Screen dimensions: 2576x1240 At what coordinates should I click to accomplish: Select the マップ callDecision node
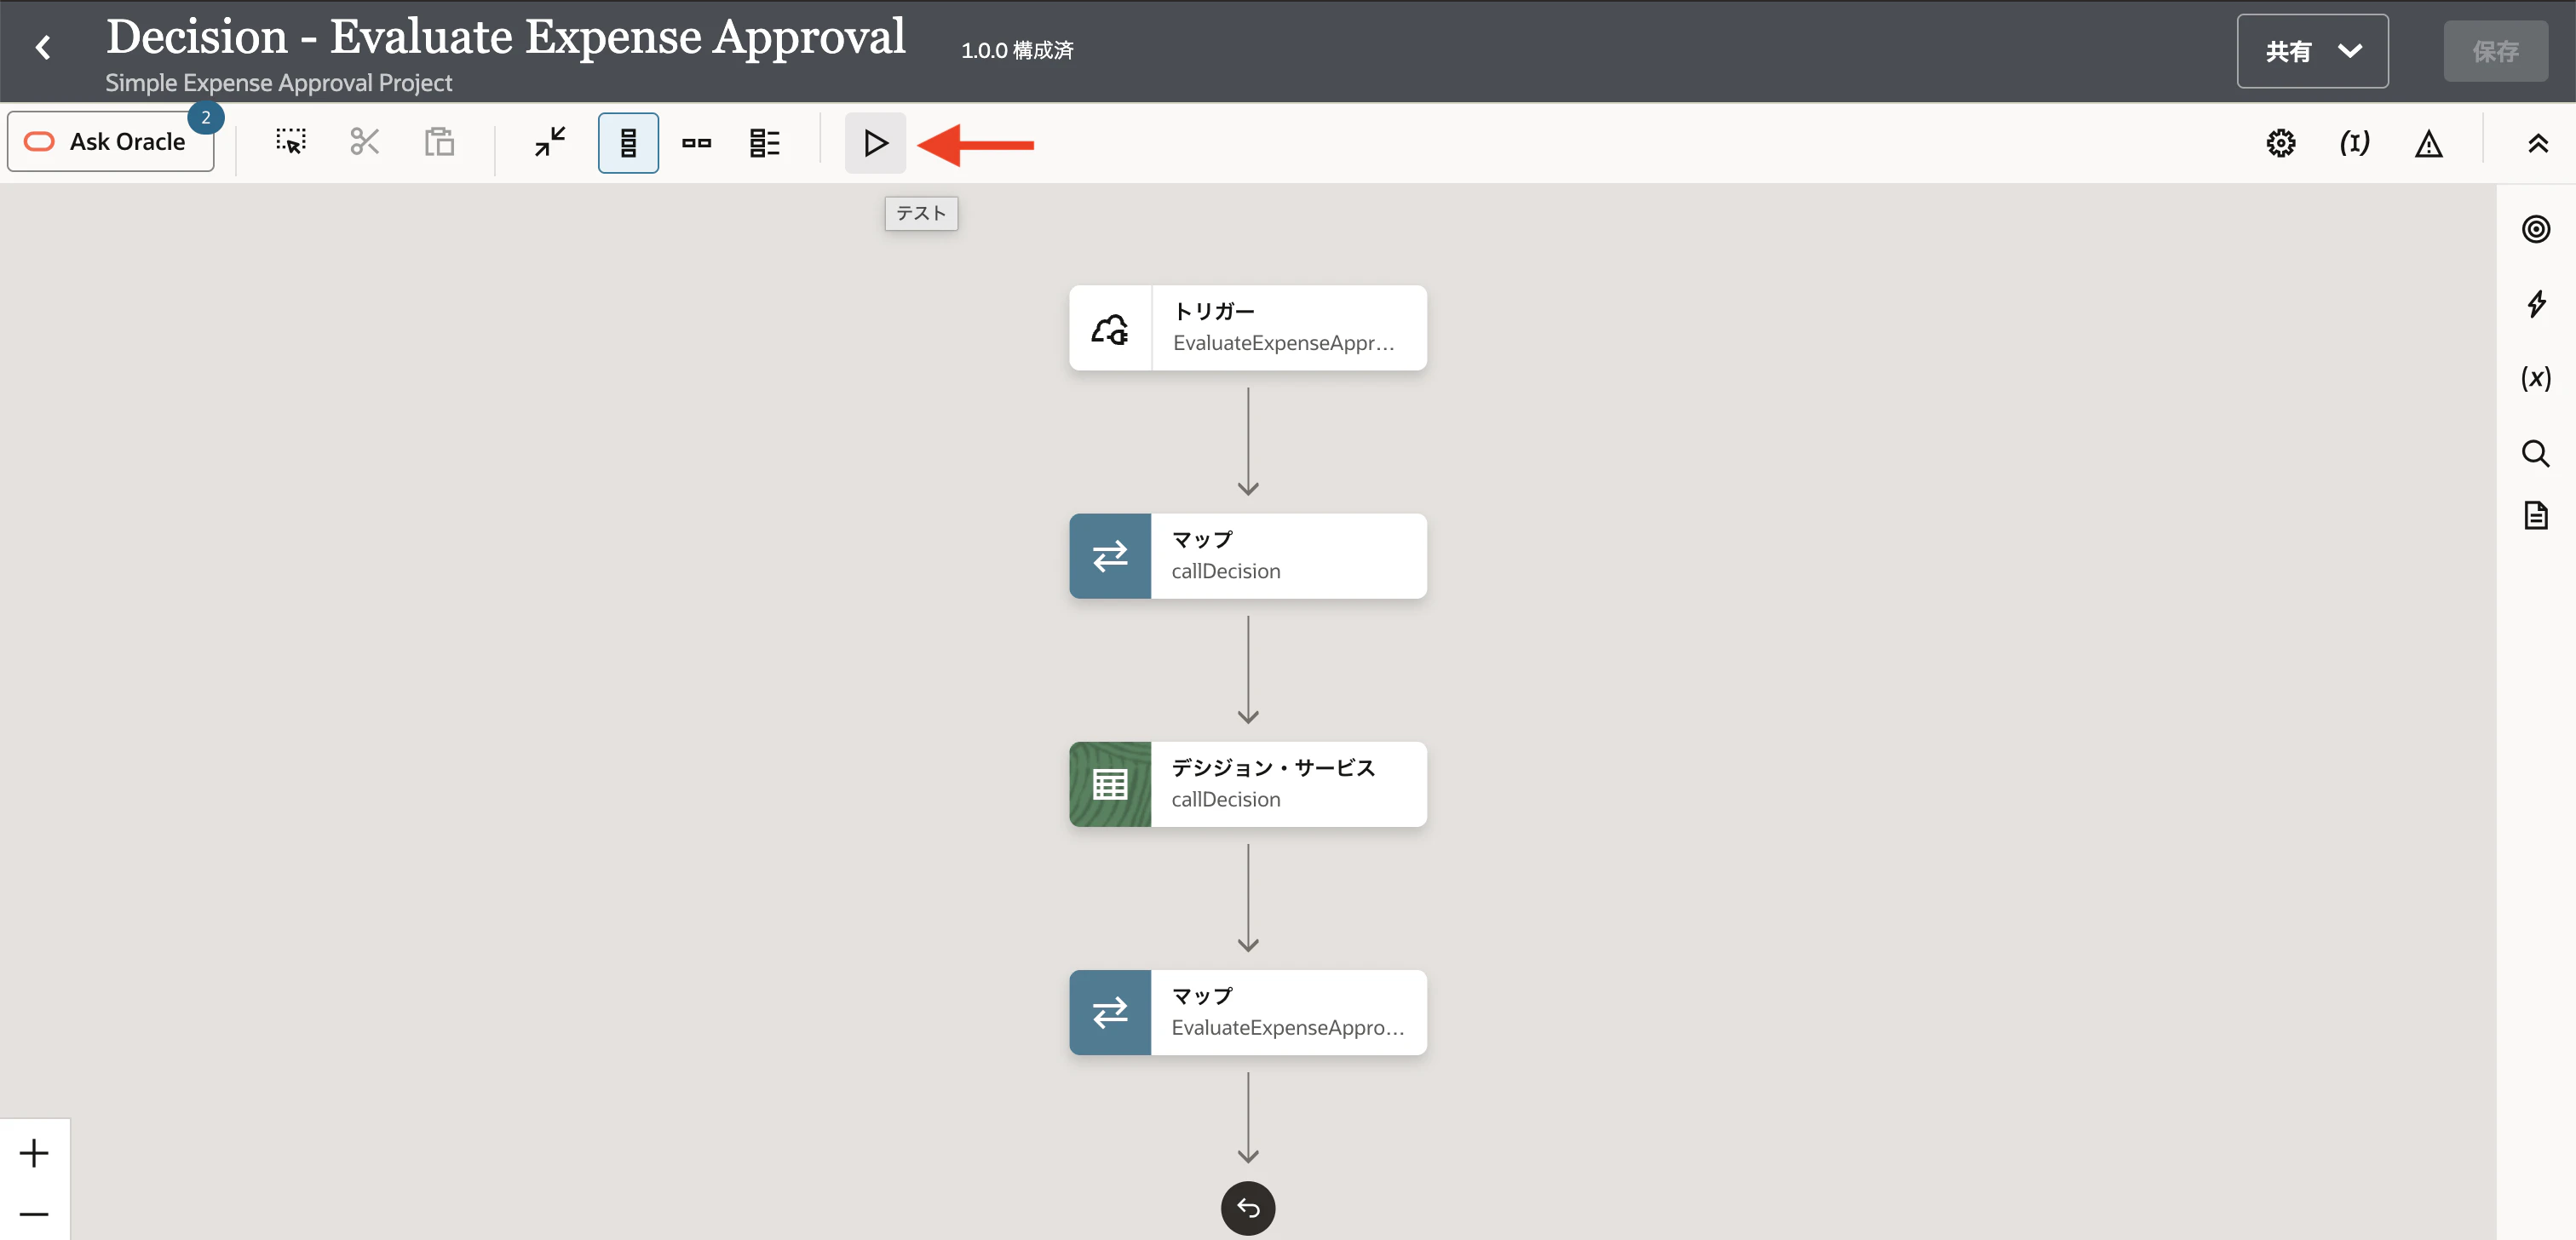pyautogui.click(x=1248, y=556)
